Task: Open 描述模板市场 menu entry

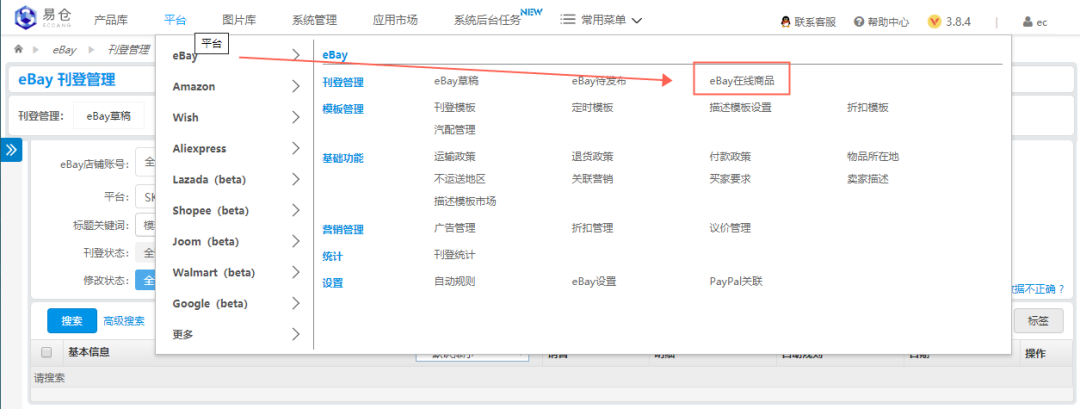Action: coord(465,201)
